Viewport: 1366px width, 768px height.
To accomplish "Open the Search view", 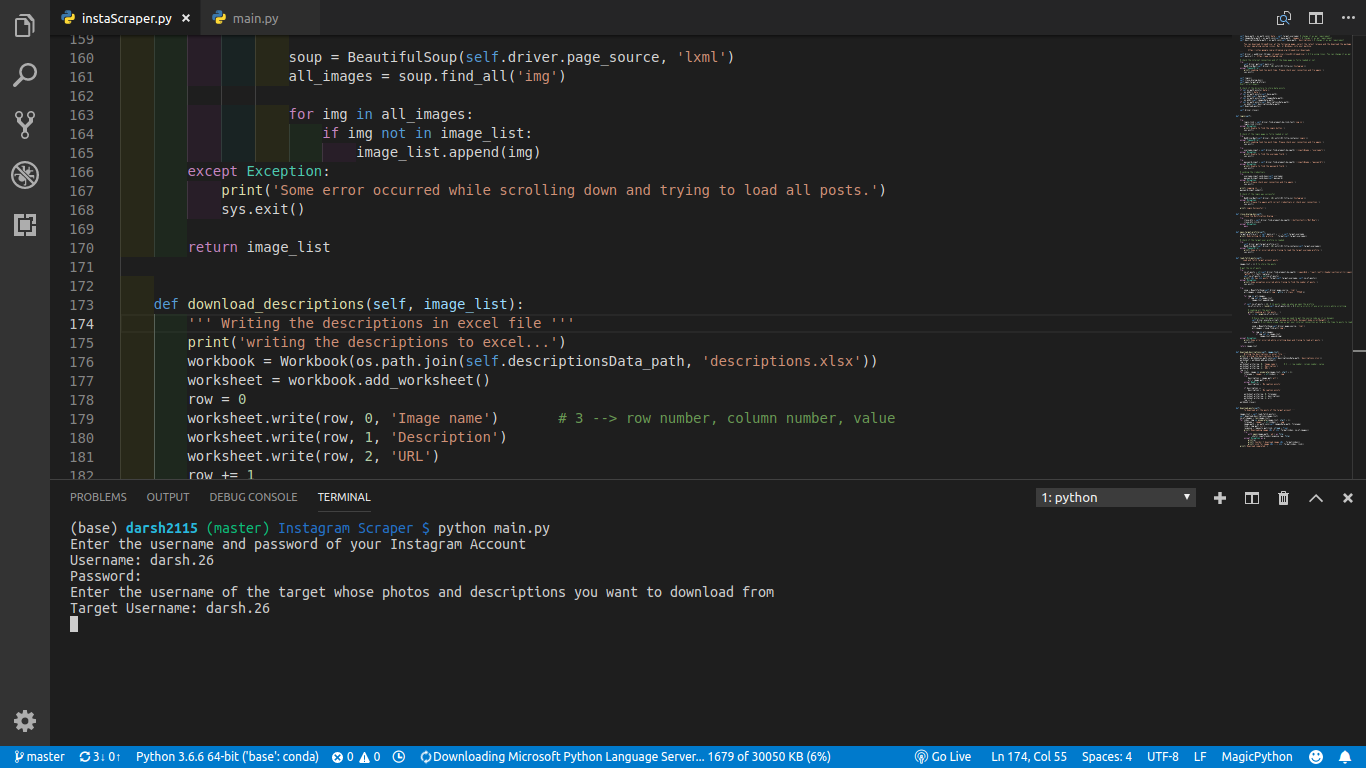I will coord(24,75).
